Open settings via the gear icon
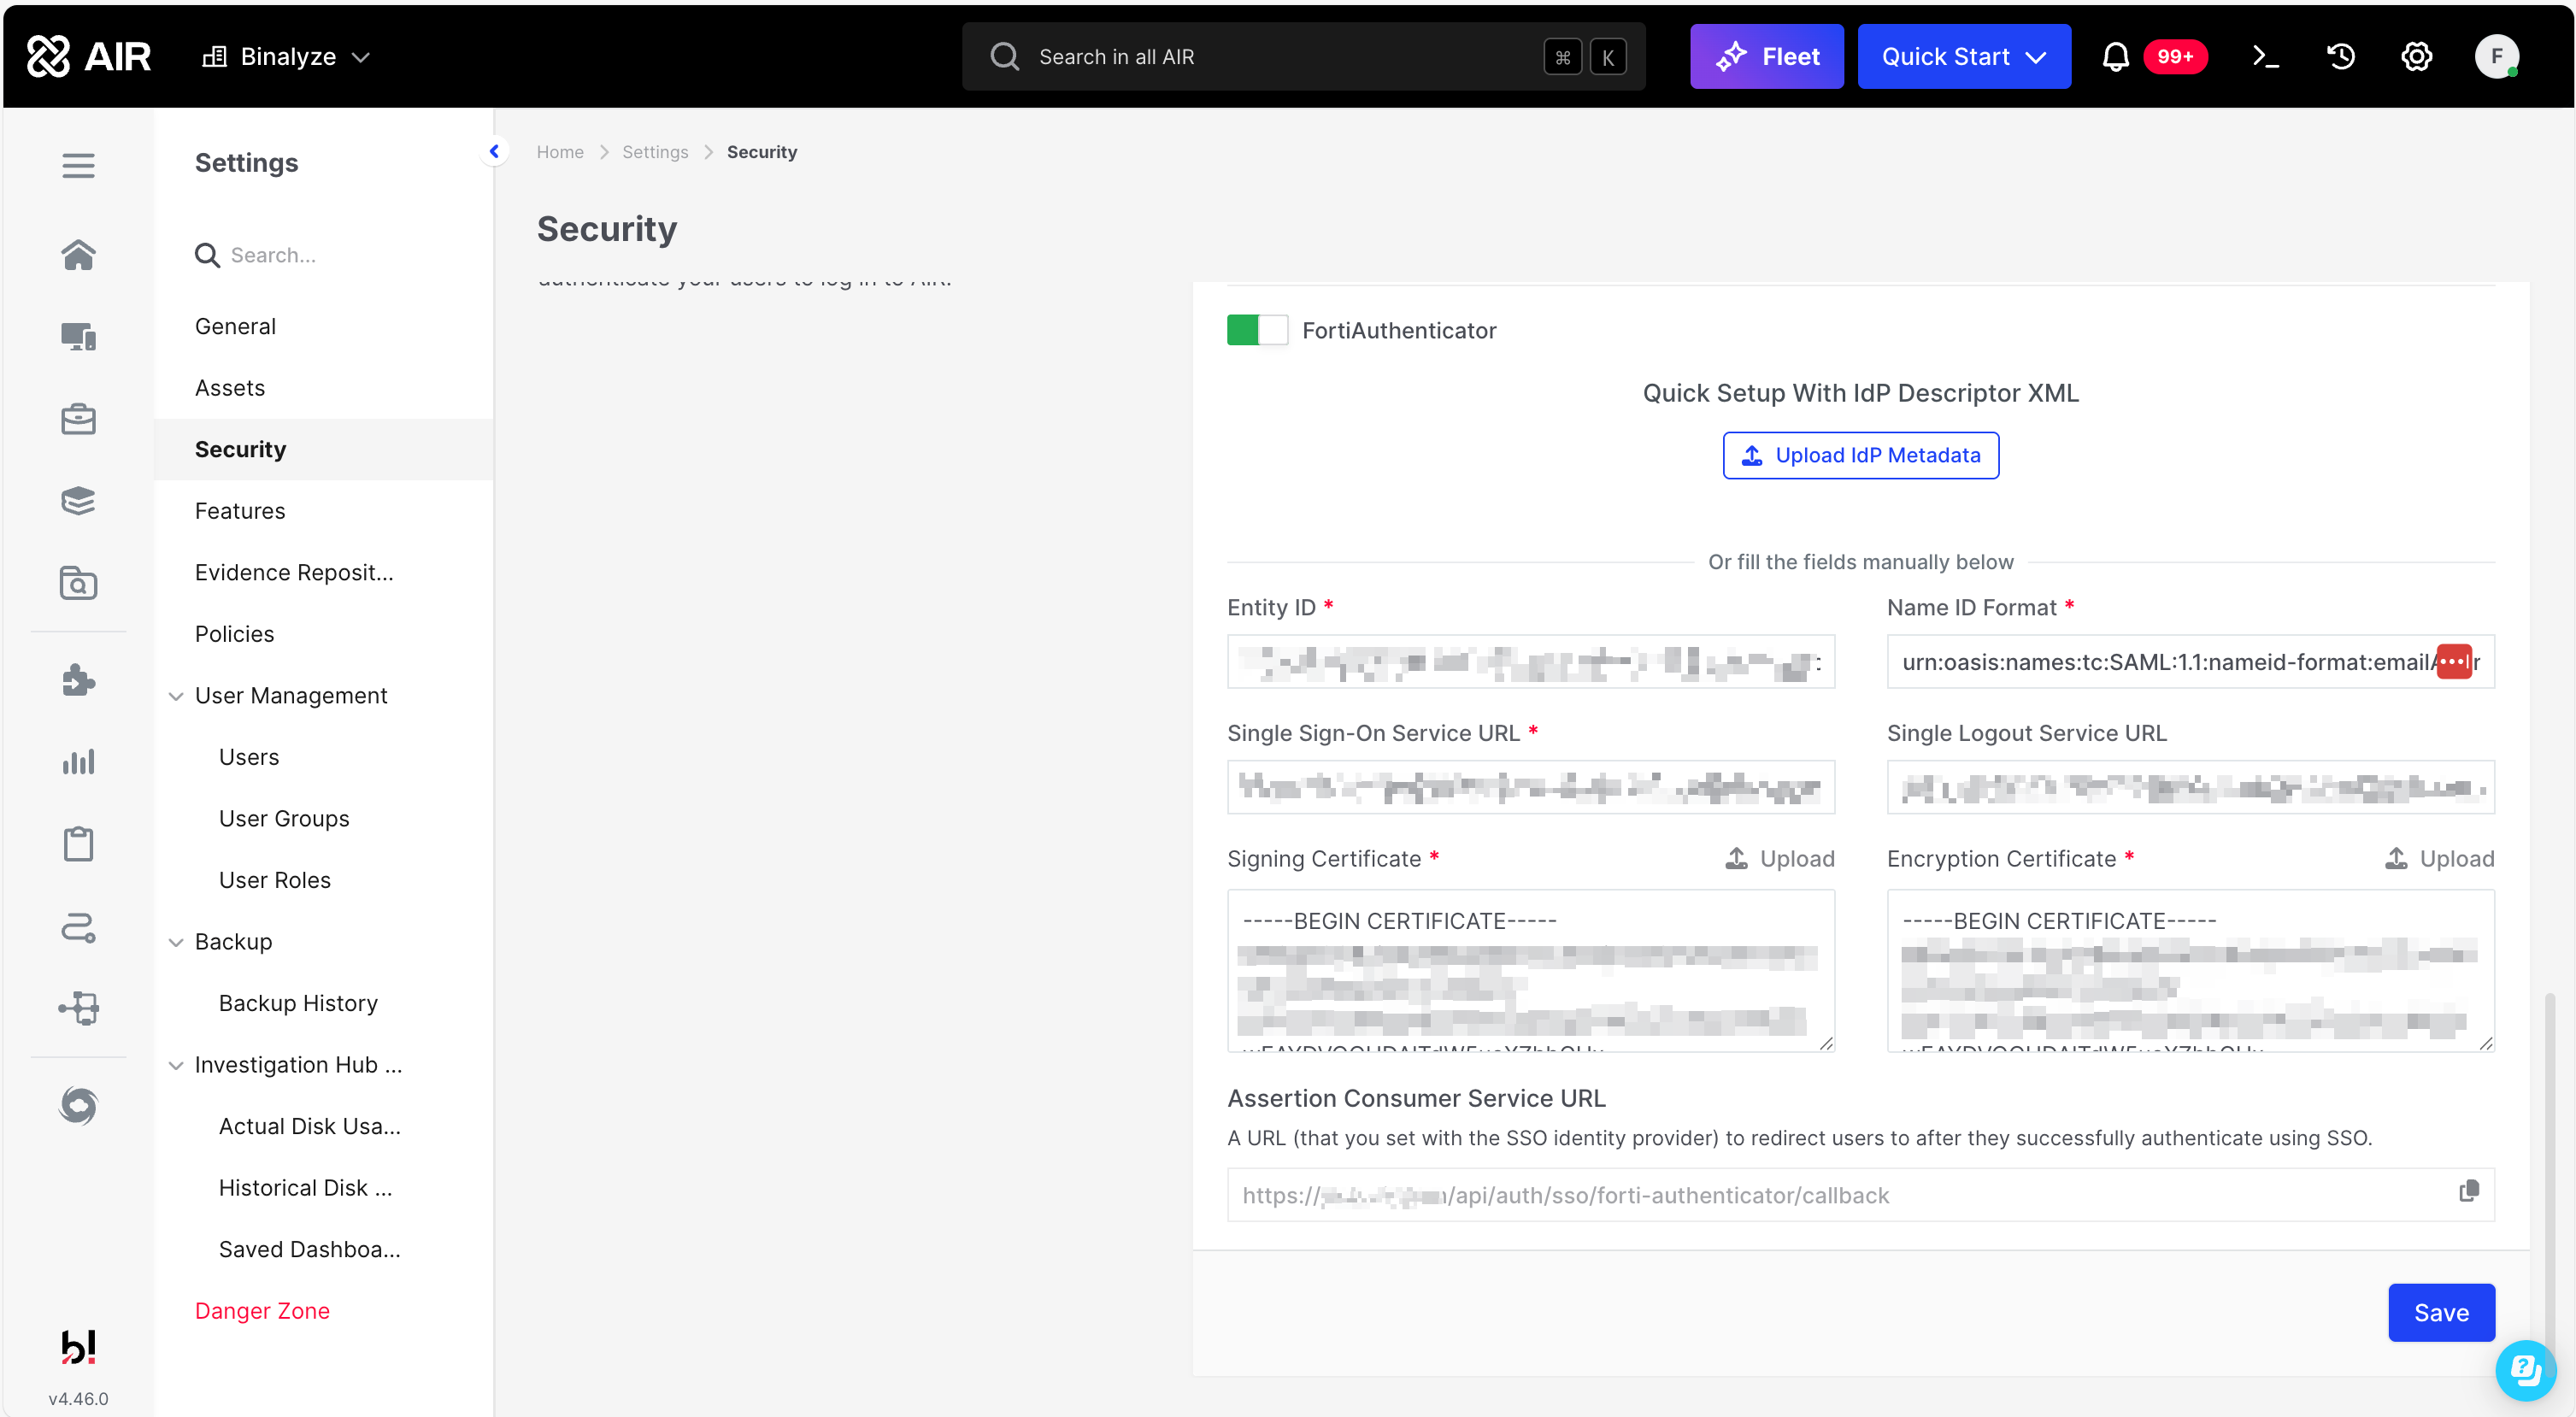 (2417, 57)
